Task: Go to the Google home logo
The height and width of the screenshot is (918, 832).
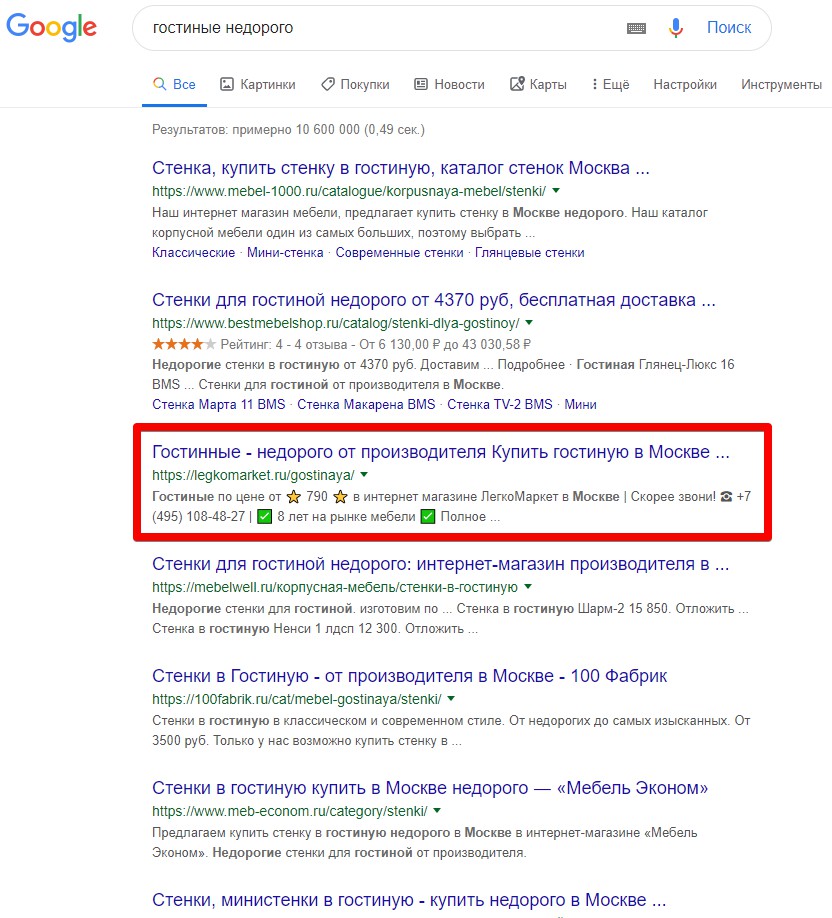Action: [x=52, y=28]
